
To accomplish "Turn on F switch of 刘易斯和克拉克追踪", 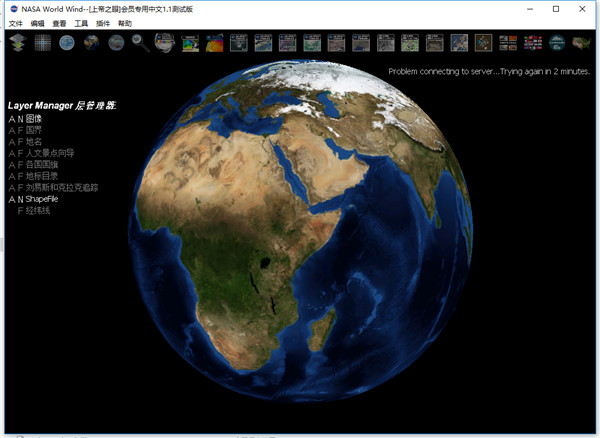I will coord(21,188).
